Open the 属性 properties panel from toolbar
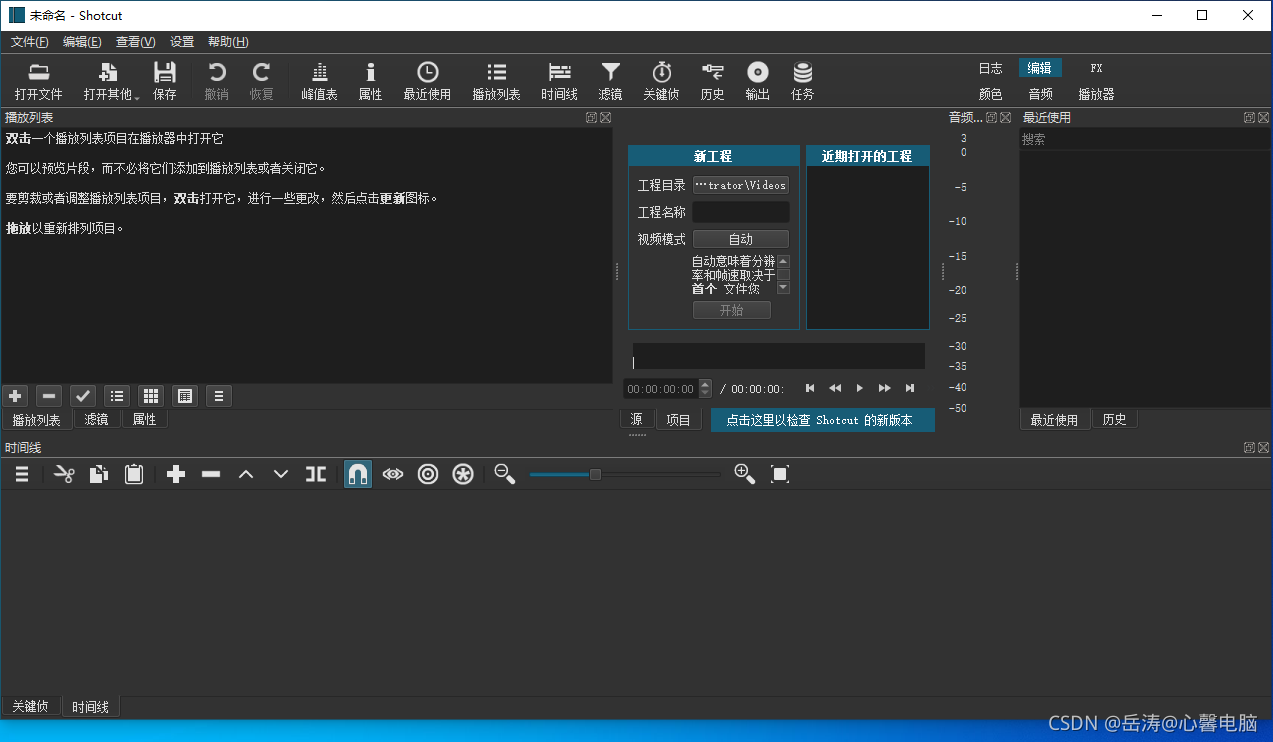 (x=370, y=81)
